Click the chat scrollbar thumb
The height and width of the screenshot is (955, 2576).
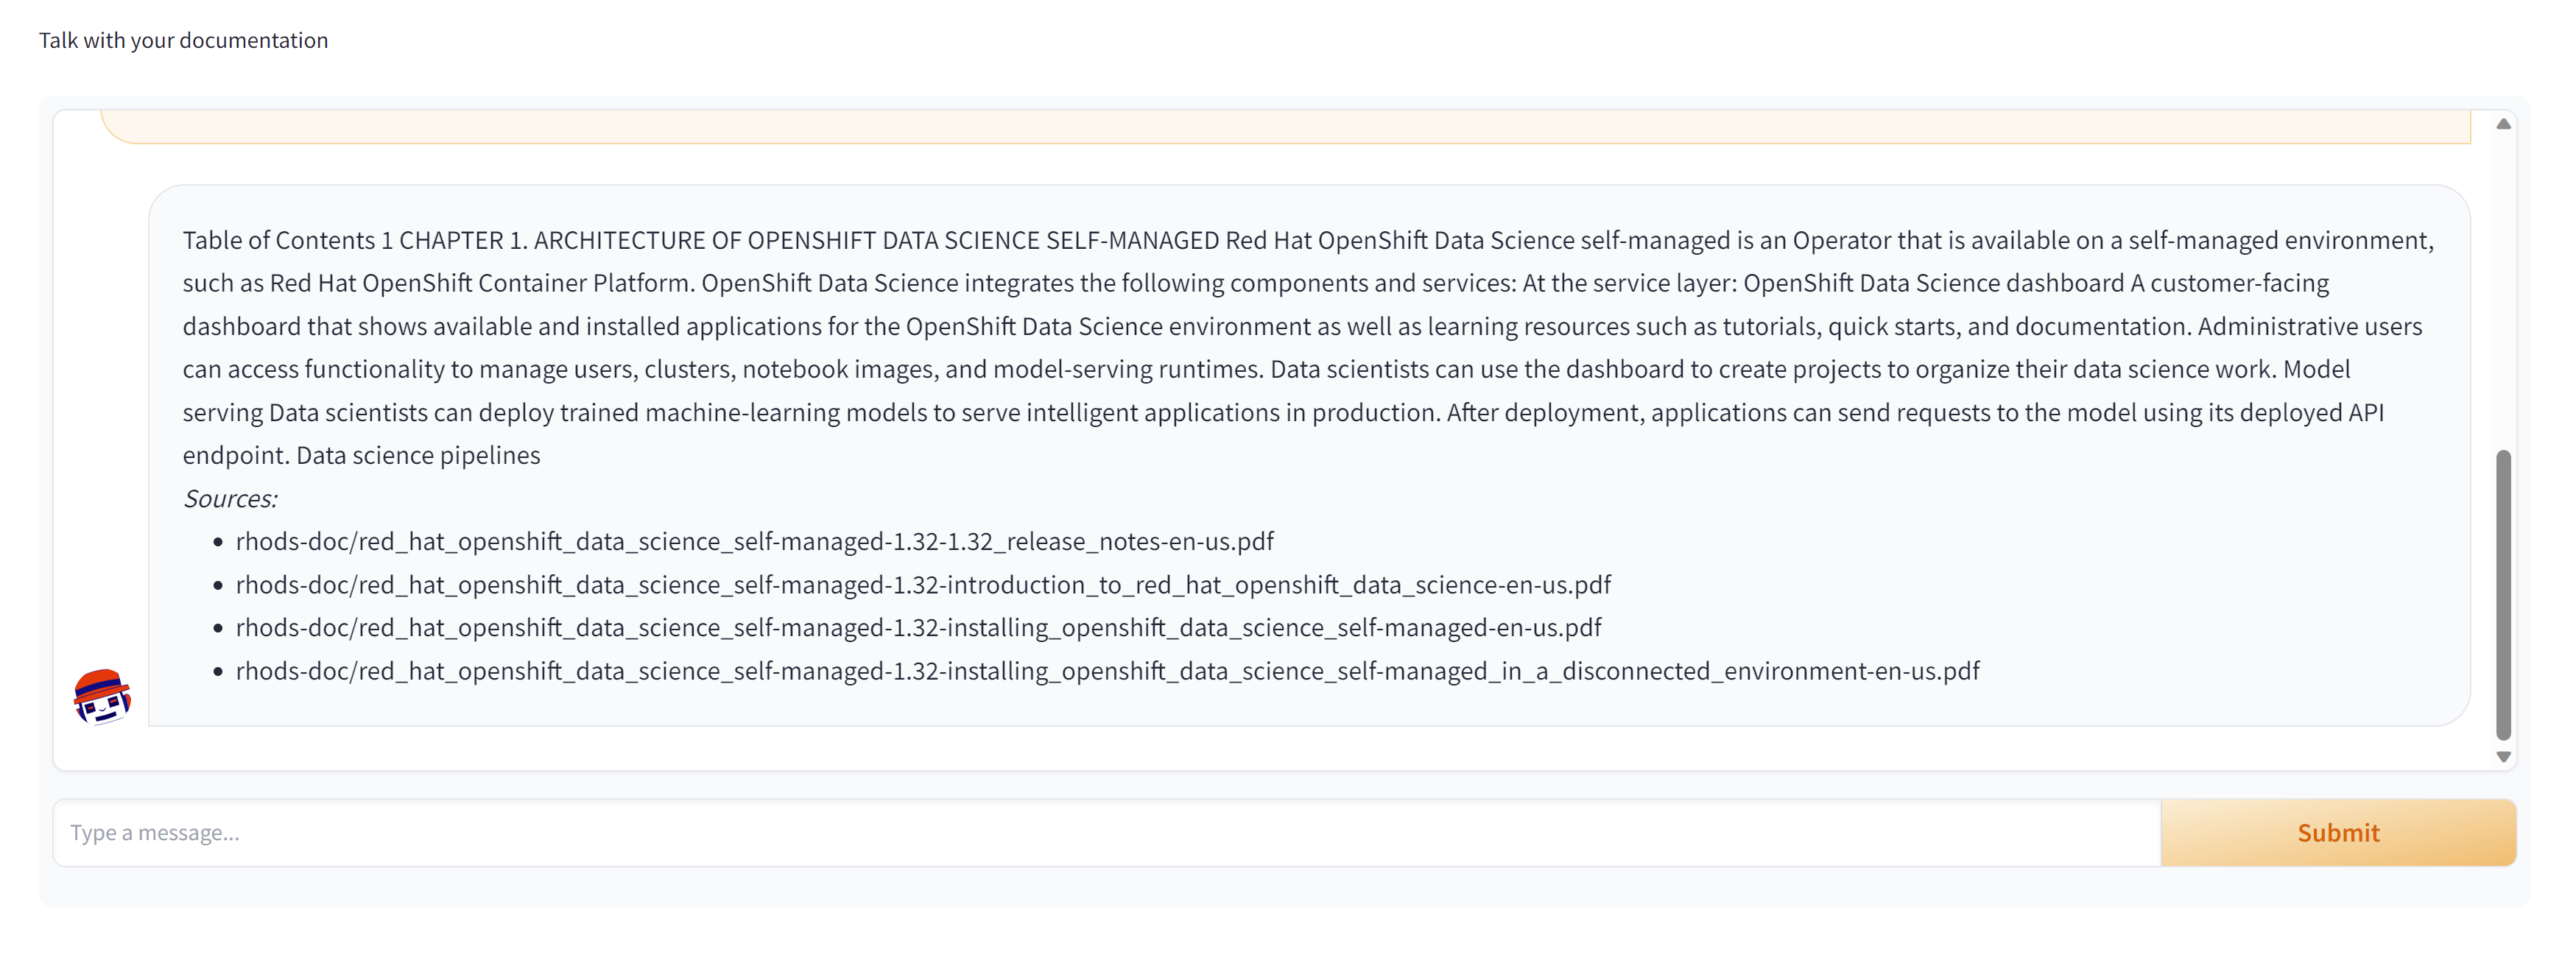coord(2503,595)
